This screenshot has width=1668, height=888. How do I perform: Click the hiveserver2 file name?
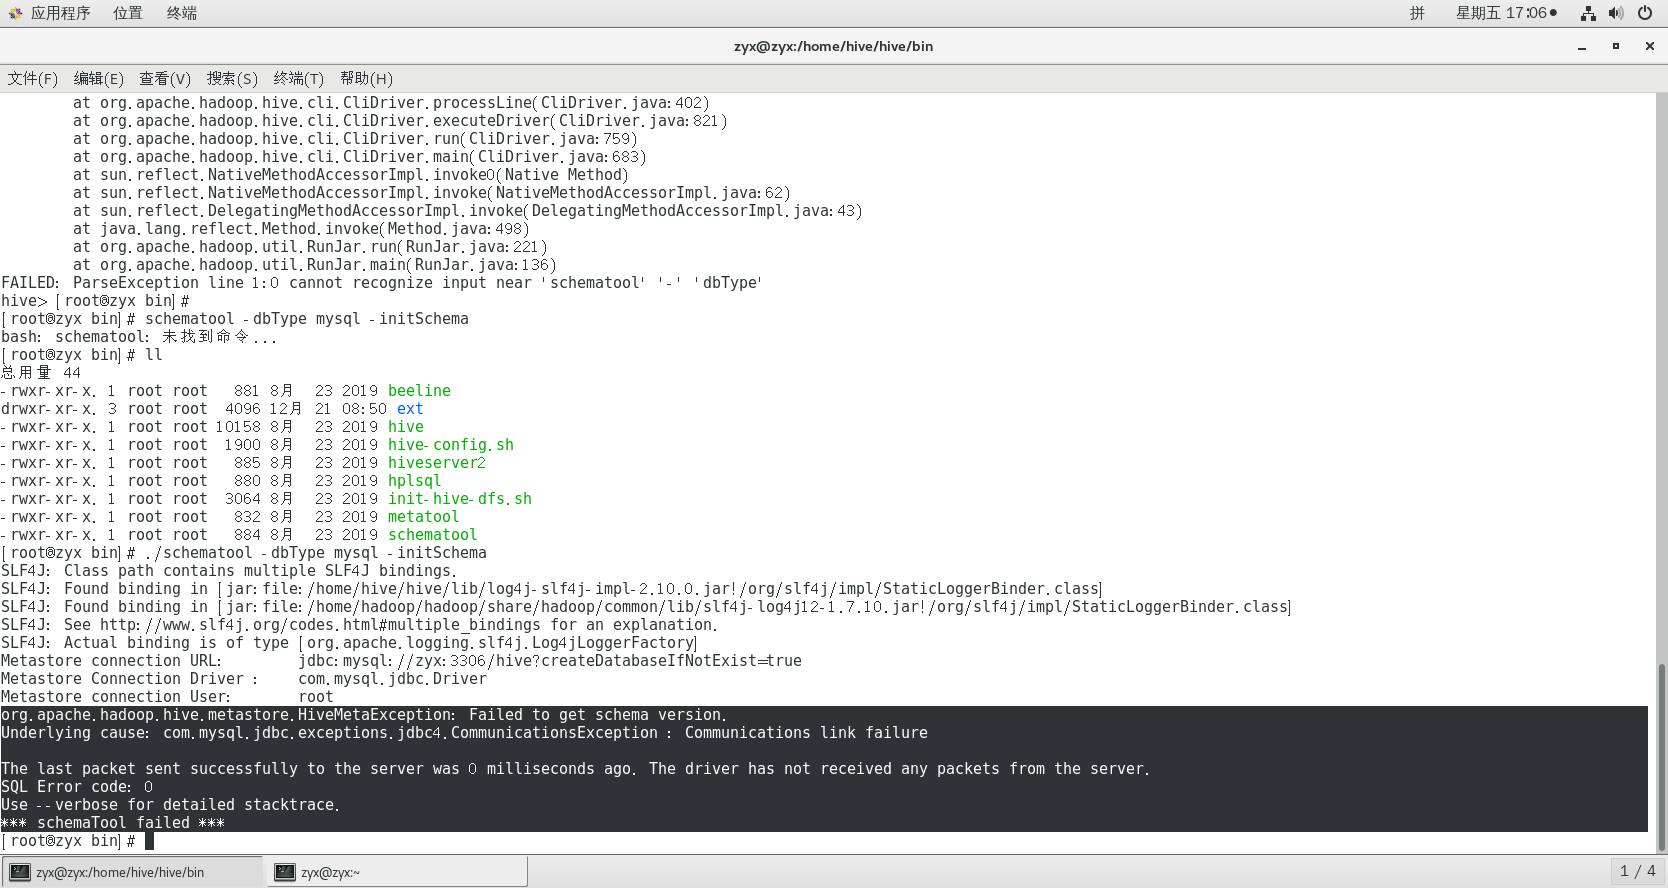[437, 463]
